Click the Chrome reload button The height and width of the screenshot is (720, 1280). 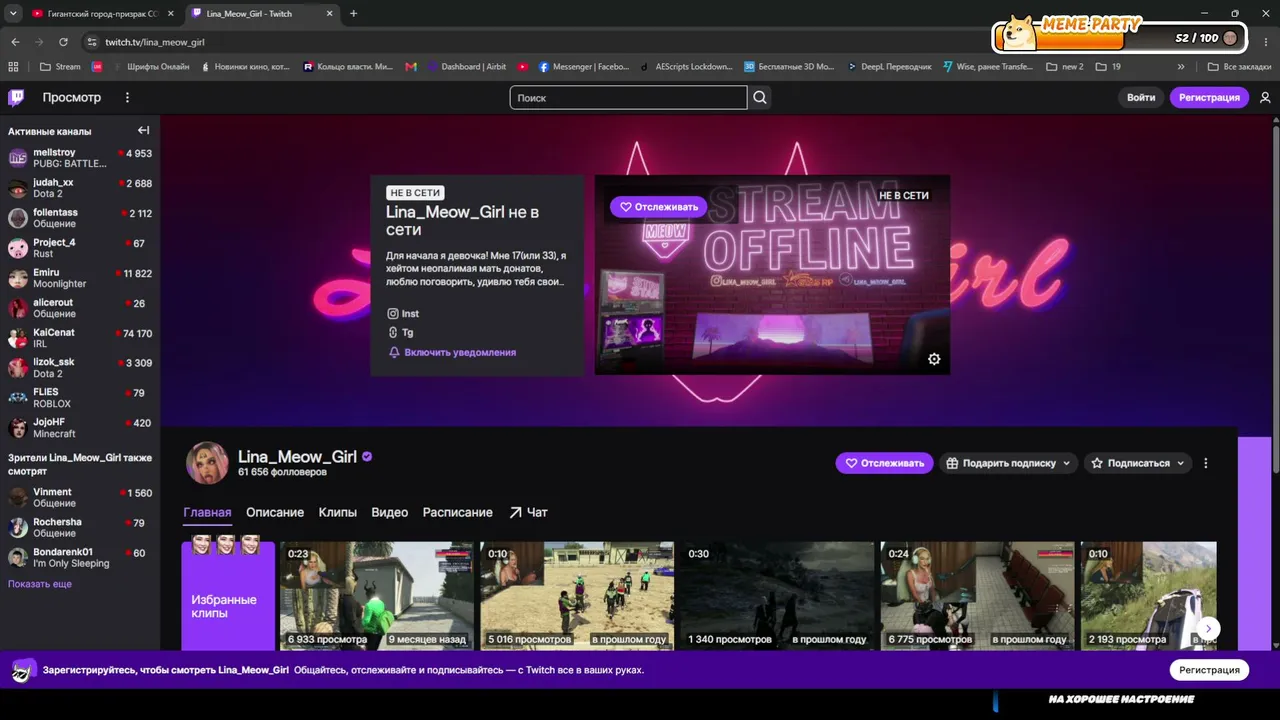click(x=63, y=42)
